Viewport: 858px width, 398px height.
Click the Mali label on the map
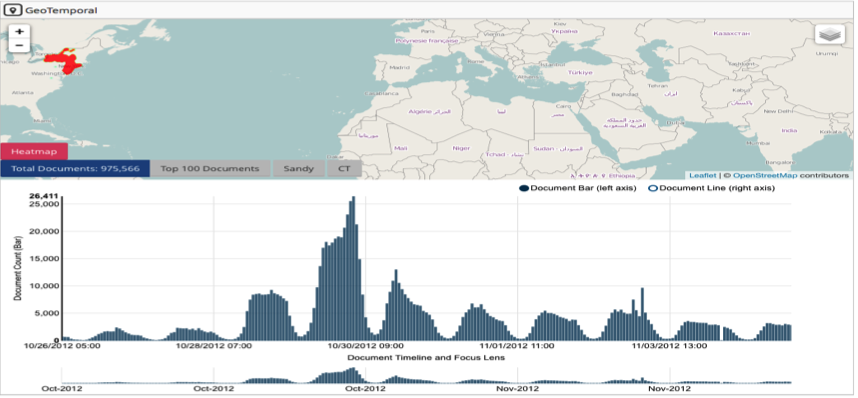click(401, 148)
